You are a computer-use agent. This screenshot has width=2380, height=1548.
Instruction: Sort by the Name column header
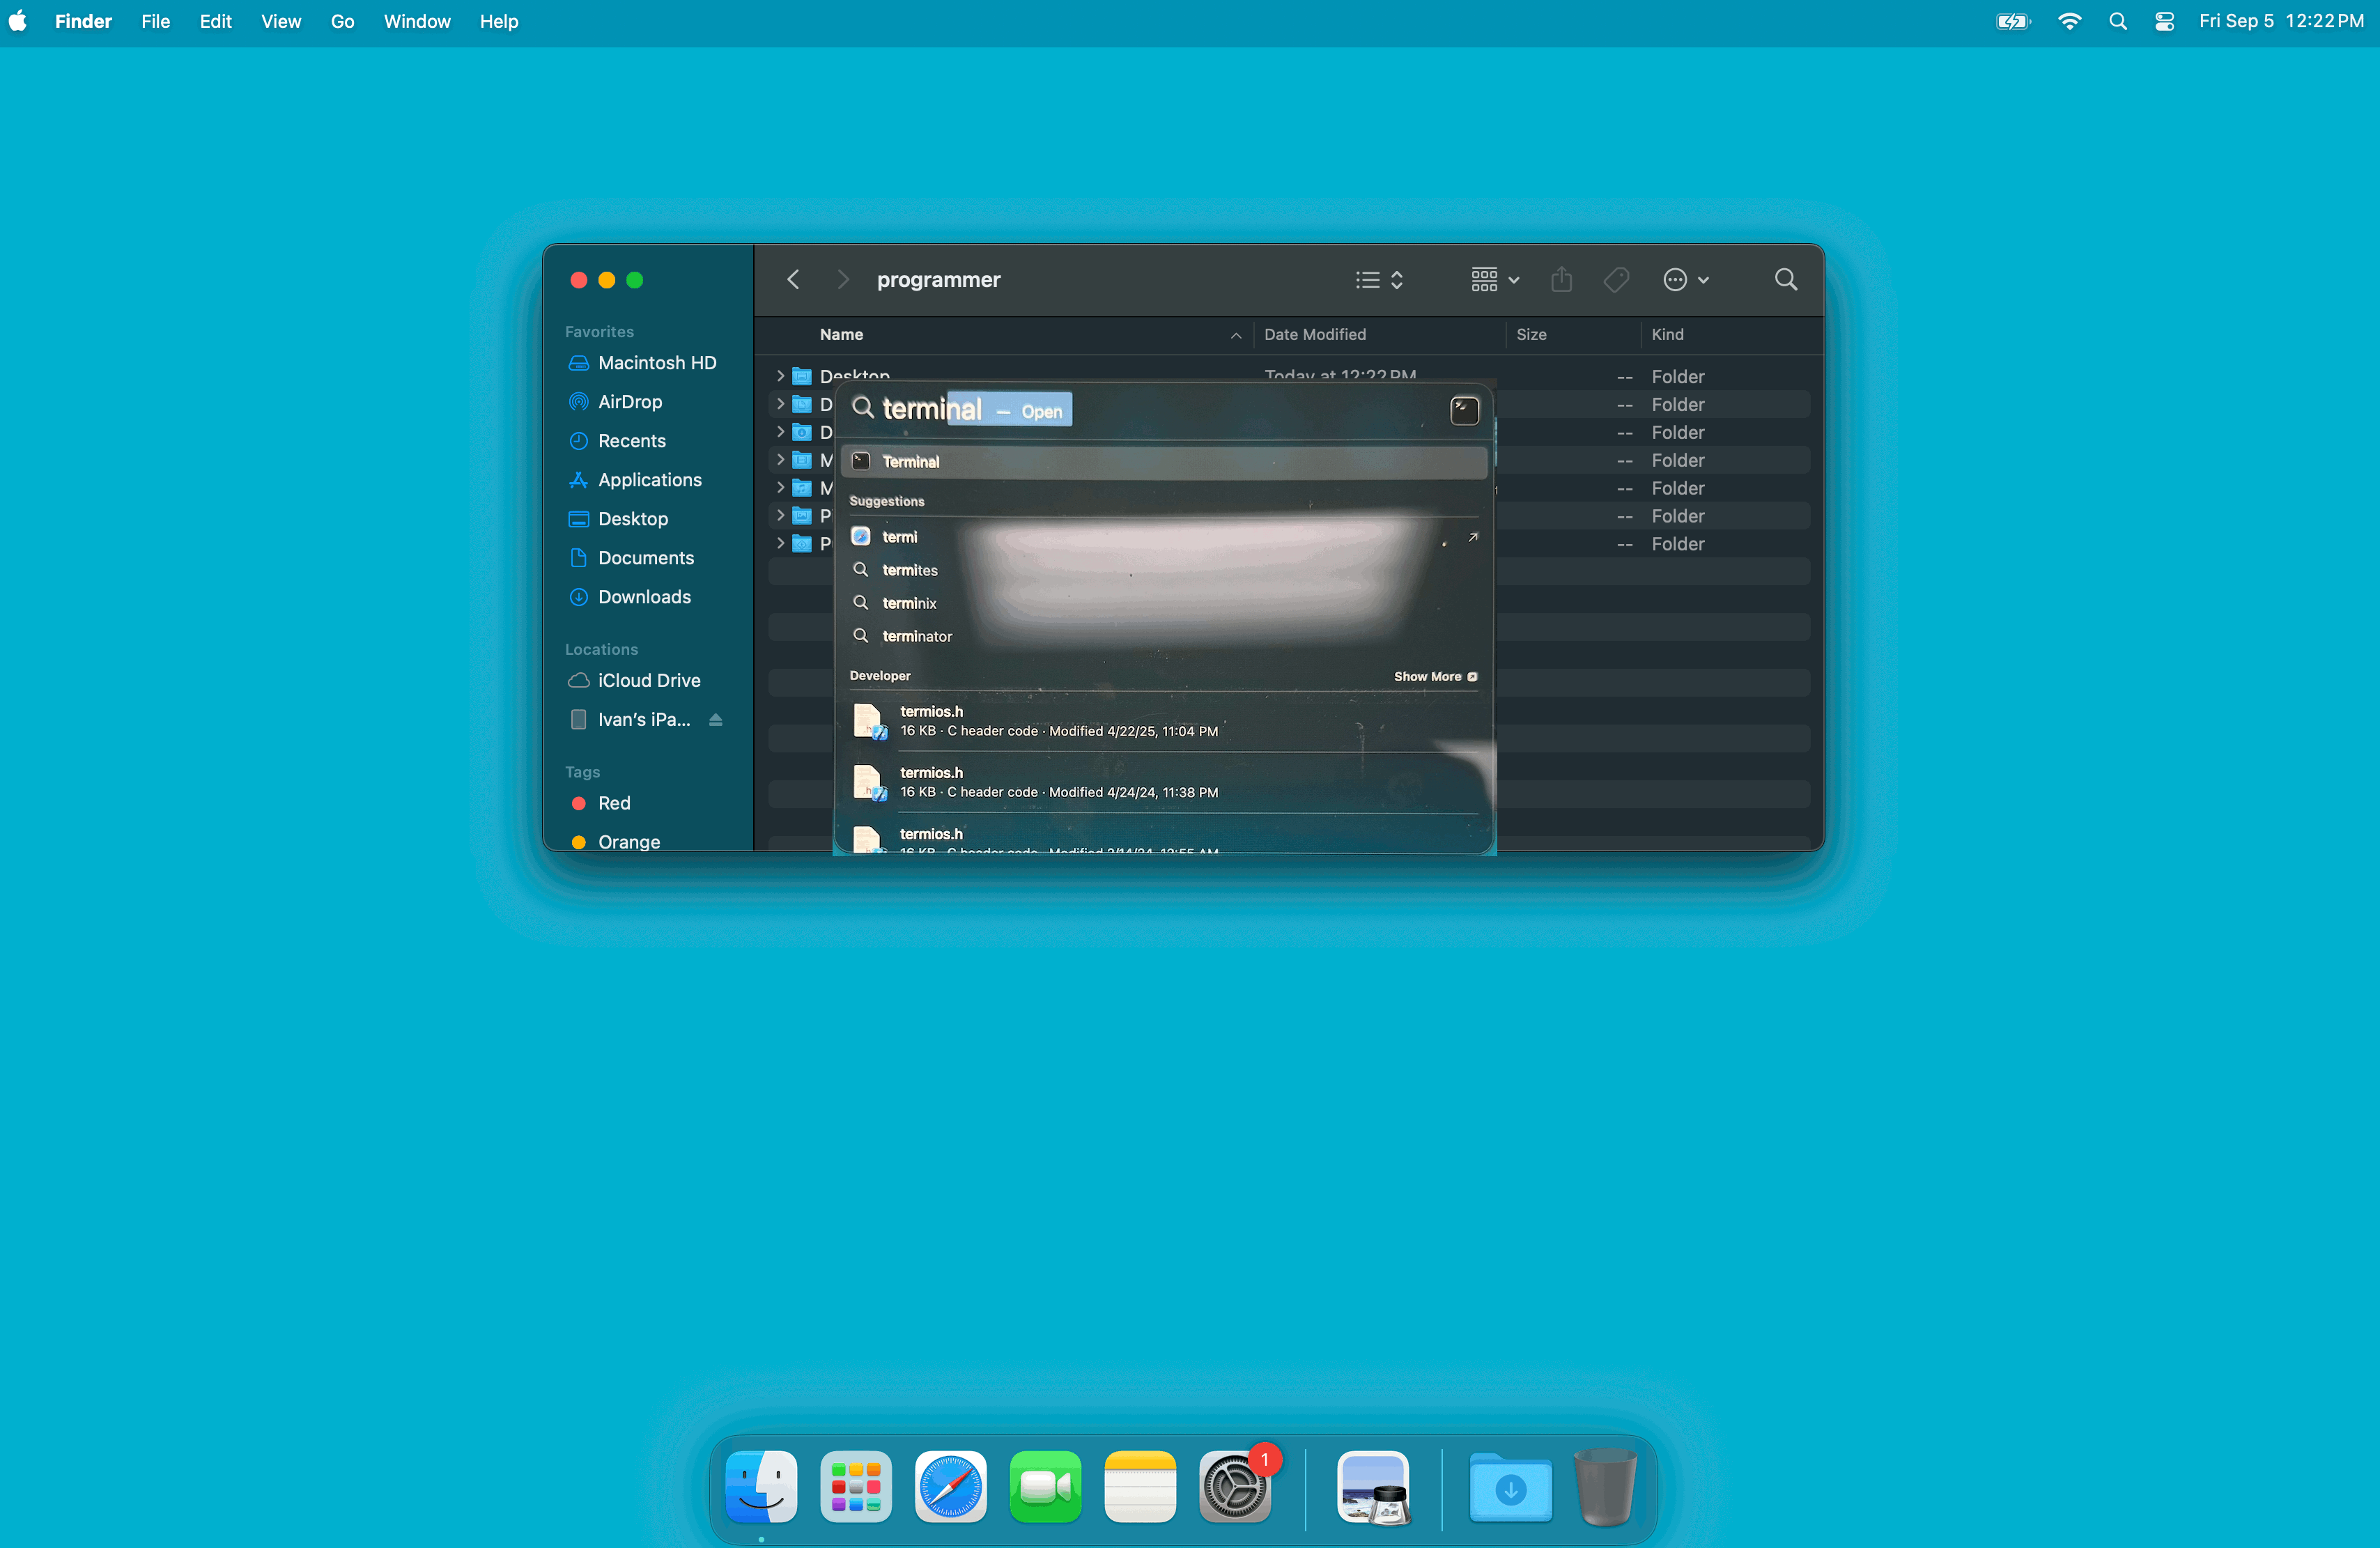point(841,334)
